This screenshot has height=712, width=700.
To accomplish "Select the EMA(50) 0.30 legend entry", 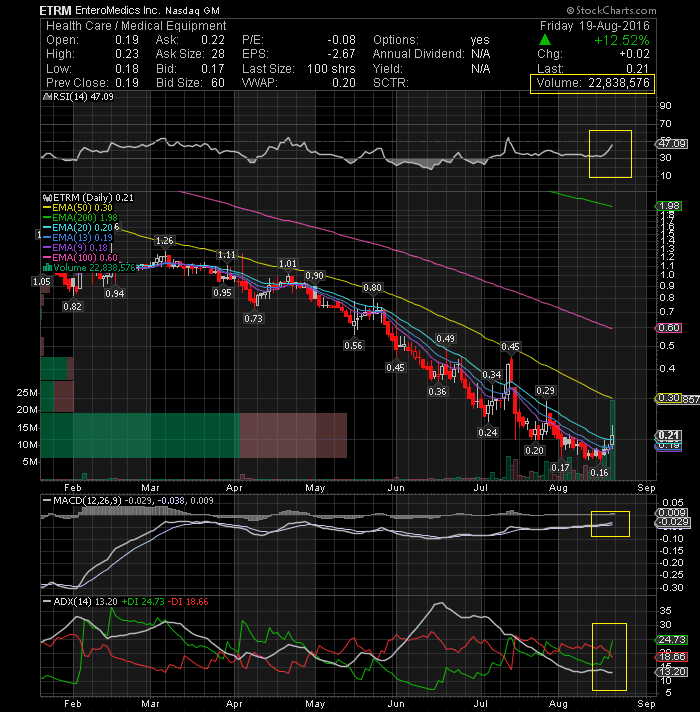I will point(78,208).
